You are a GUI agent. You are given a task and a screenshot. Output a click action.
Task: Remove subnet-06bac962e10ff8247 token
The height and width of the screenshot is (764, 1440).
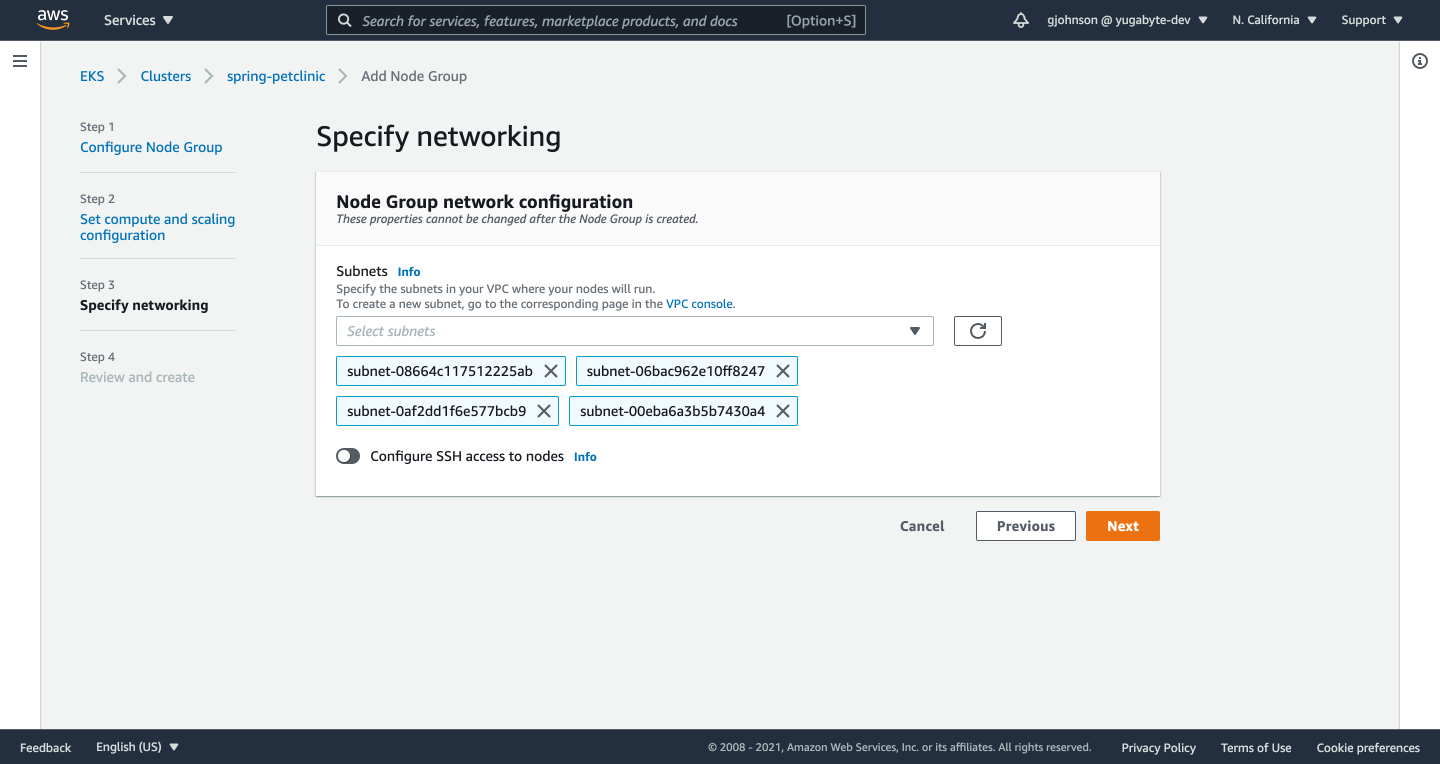click(783, 370)
